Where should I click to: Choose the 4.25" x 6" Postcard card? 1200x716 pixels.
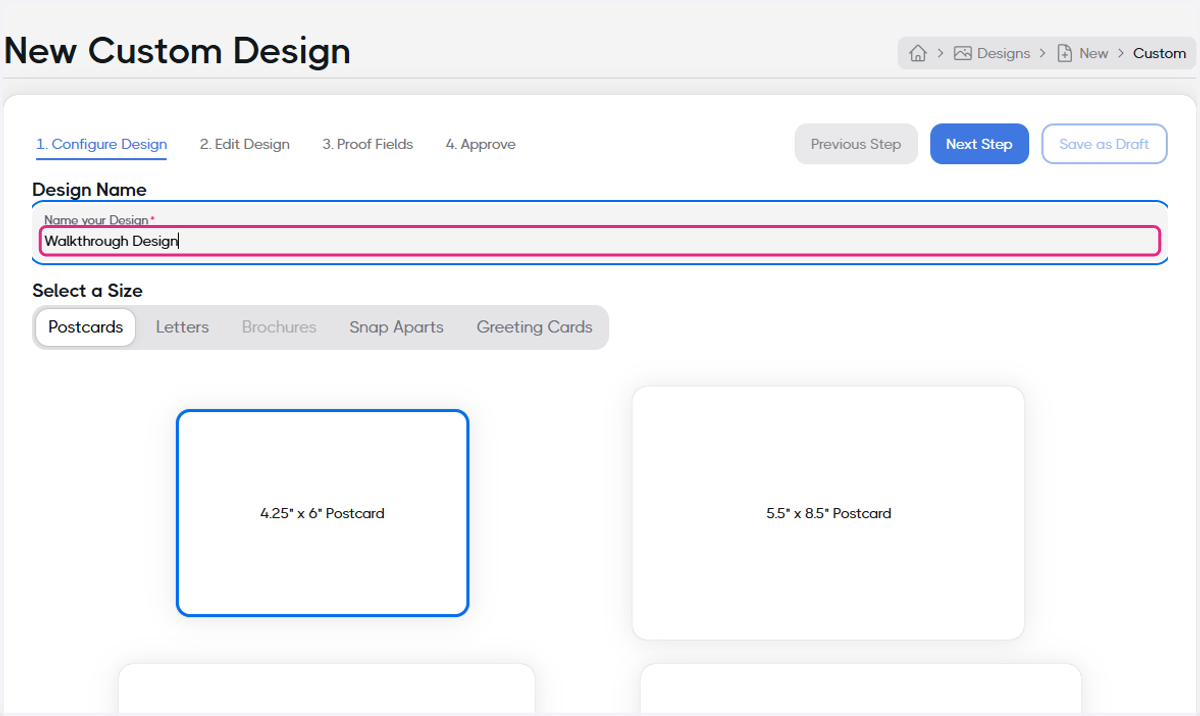click(x=322, y=513)
